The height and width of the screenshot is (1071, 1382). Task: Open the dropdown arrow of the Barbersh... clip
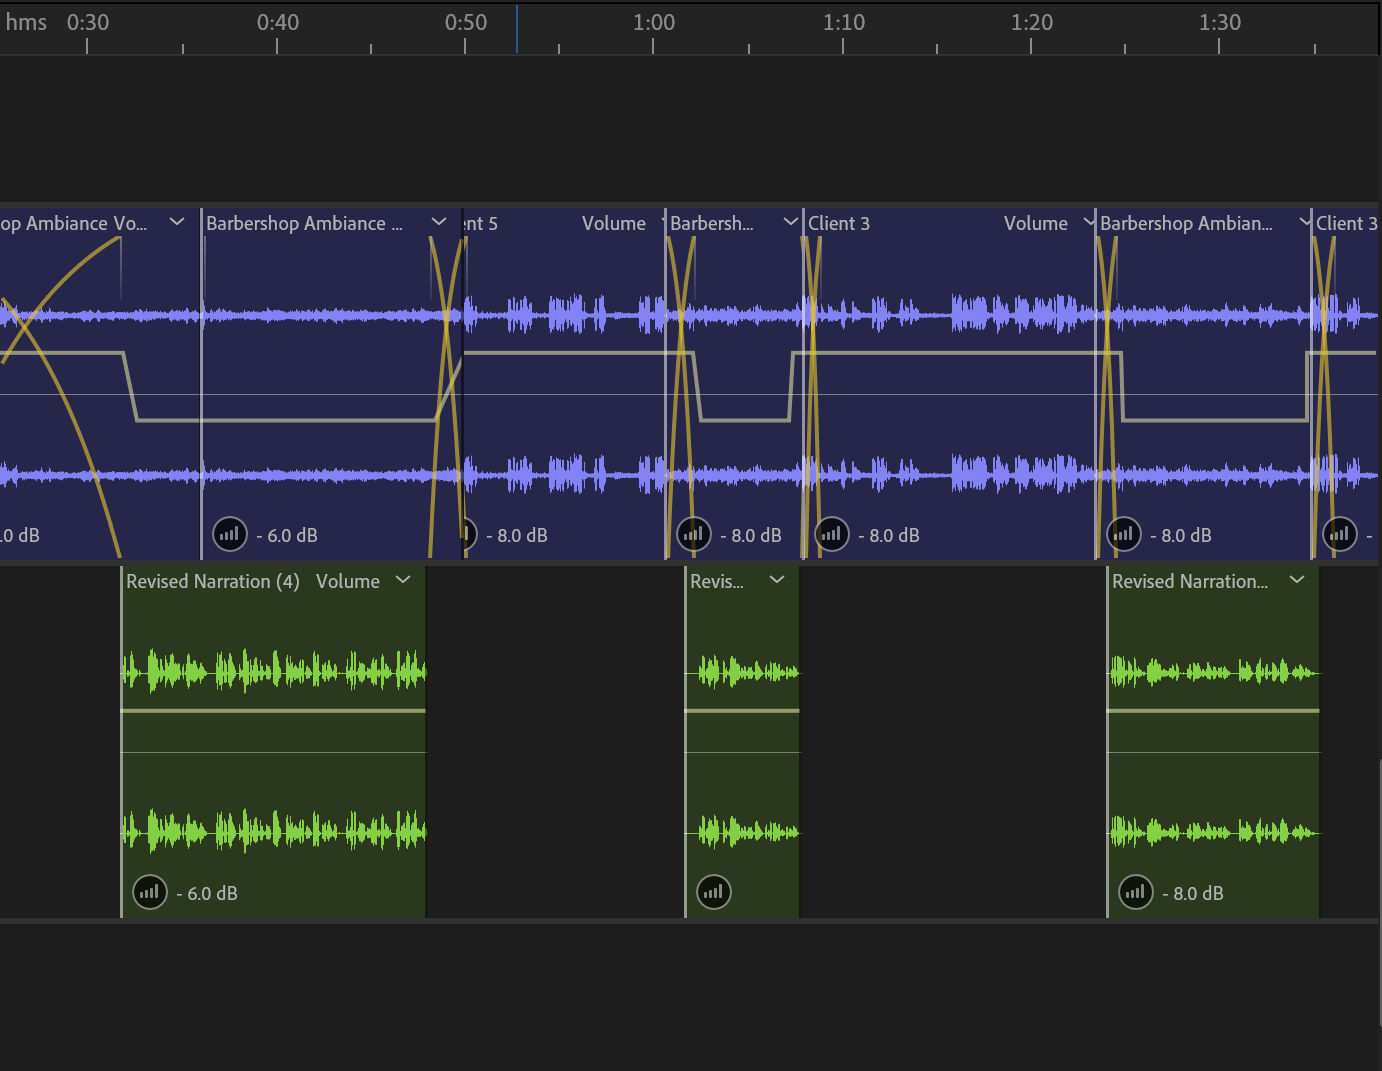tap(790, 222)
